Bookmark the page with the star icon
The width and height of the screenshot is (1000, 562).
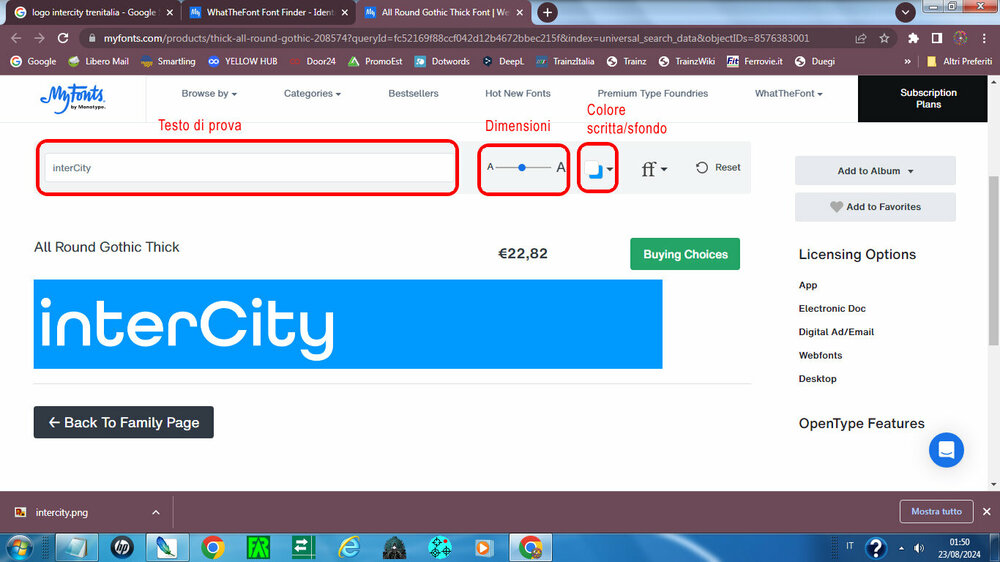(x=884, y=38)
